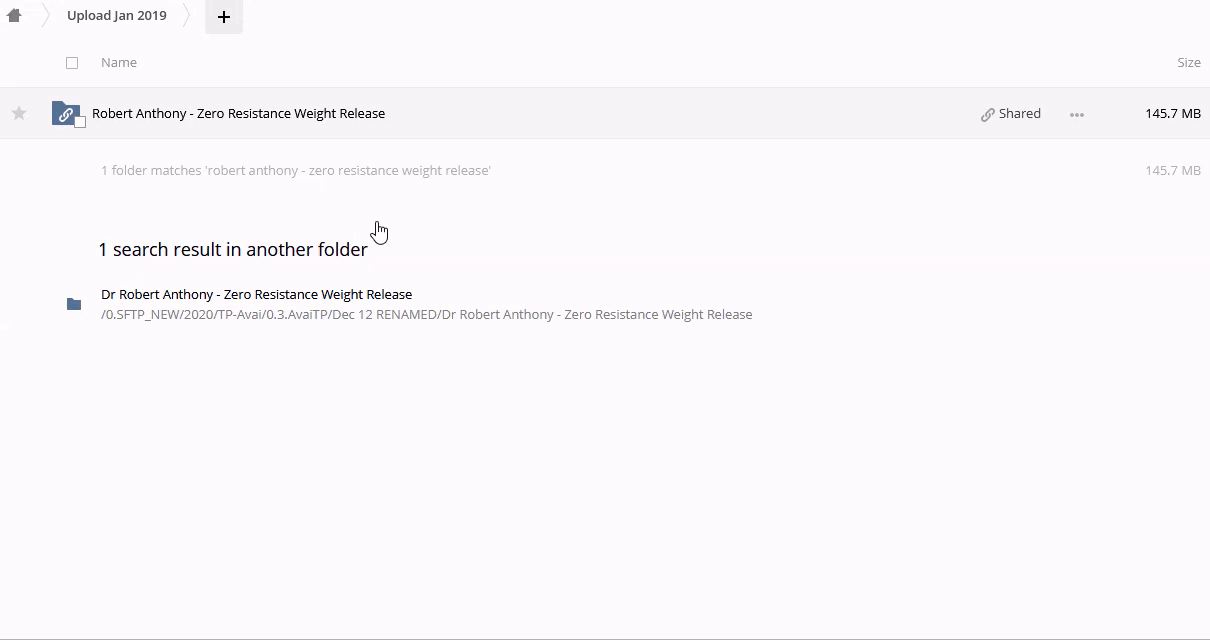
Task: Click the Shared label on the folder row
Action: (1019, 114)
